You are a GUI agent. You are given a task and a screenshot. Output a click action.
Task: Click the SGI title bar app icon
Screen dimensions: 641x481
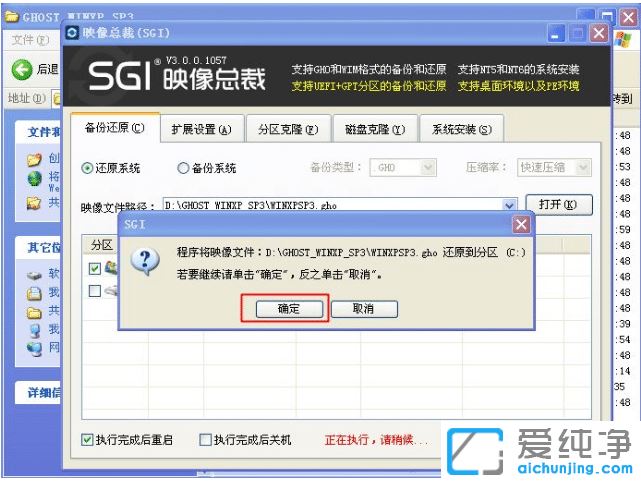click(x=72, y=33)
